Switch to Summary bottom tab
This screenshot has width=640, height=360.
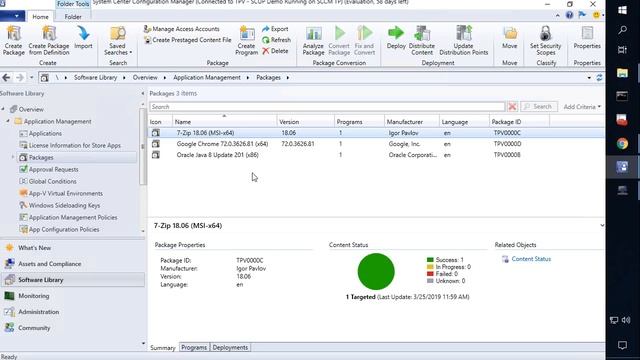click(x=162, y=348)
